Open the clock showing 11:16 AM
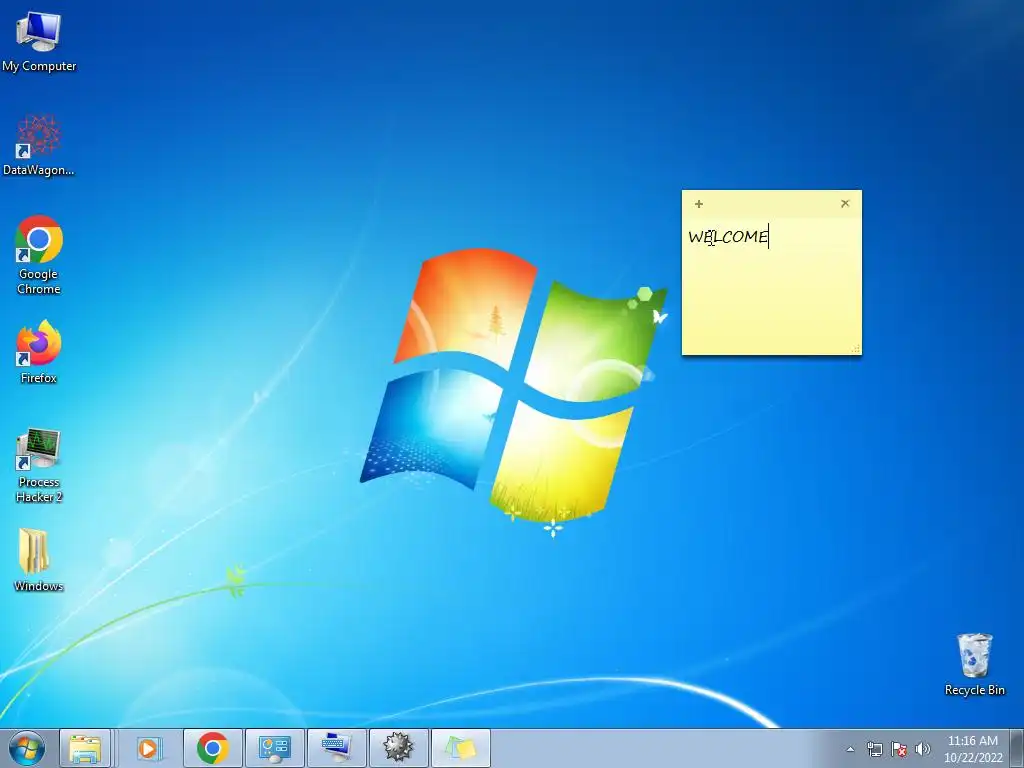The image size is (1024, 768). coord(973,749)
